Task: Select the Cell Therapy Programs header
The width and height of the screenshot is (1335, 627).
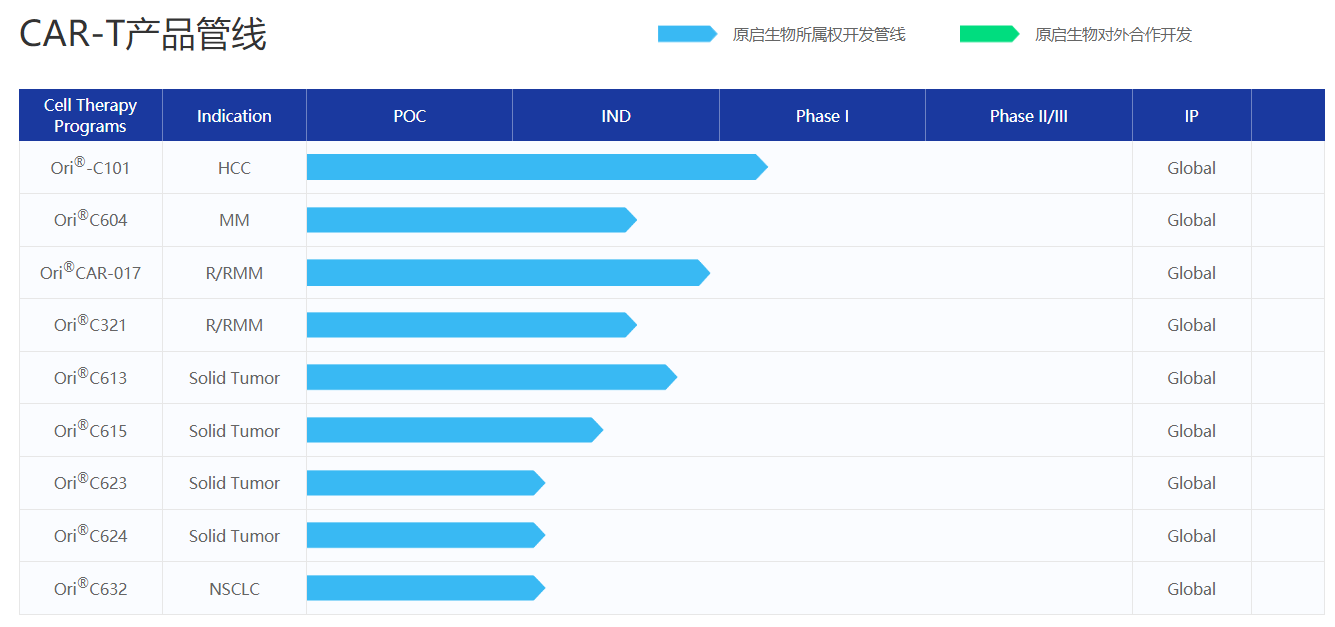Action: [x=90, y=116]
